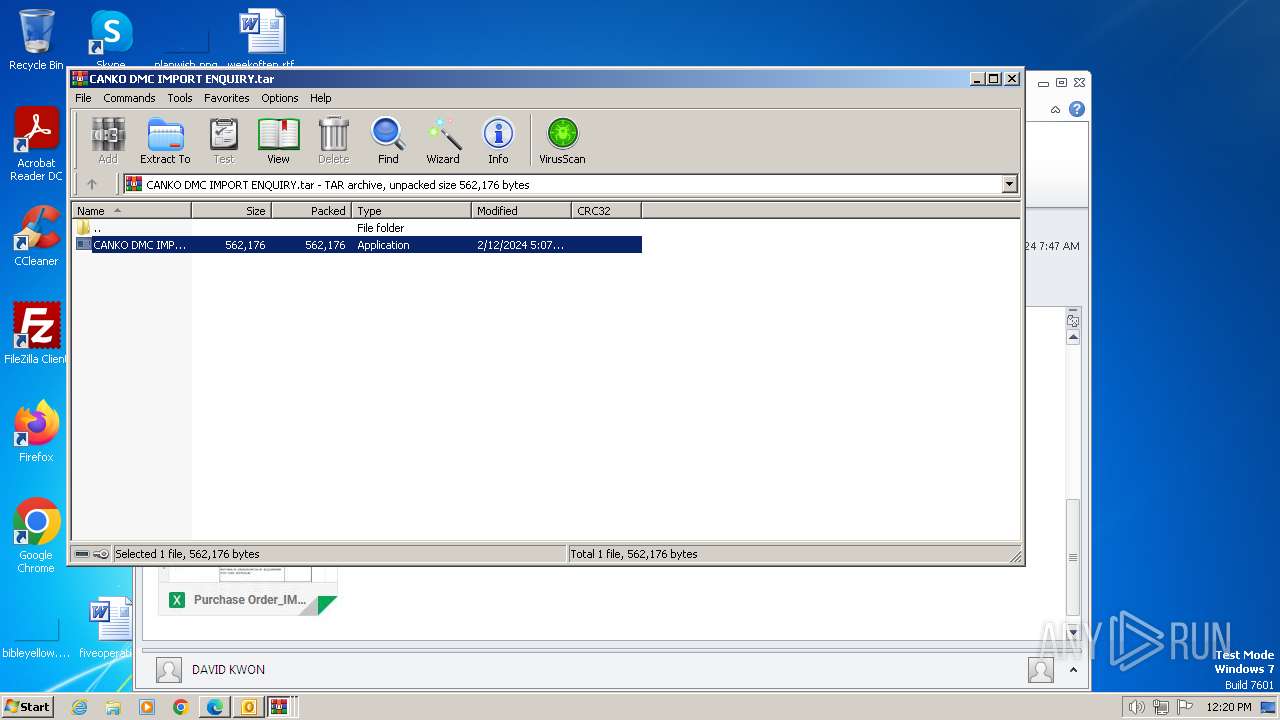Open the Commands menu
1280x720 pixels.
[129, 98]
